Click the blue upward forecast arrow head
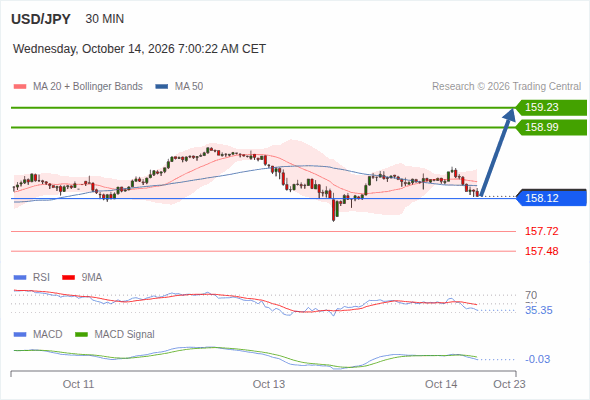 (x=510, y=114)
